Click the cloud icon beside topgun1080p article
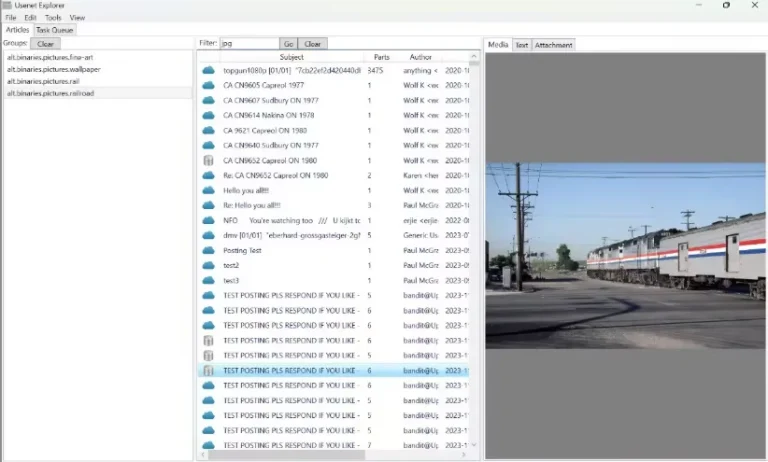 coord(208,70)
